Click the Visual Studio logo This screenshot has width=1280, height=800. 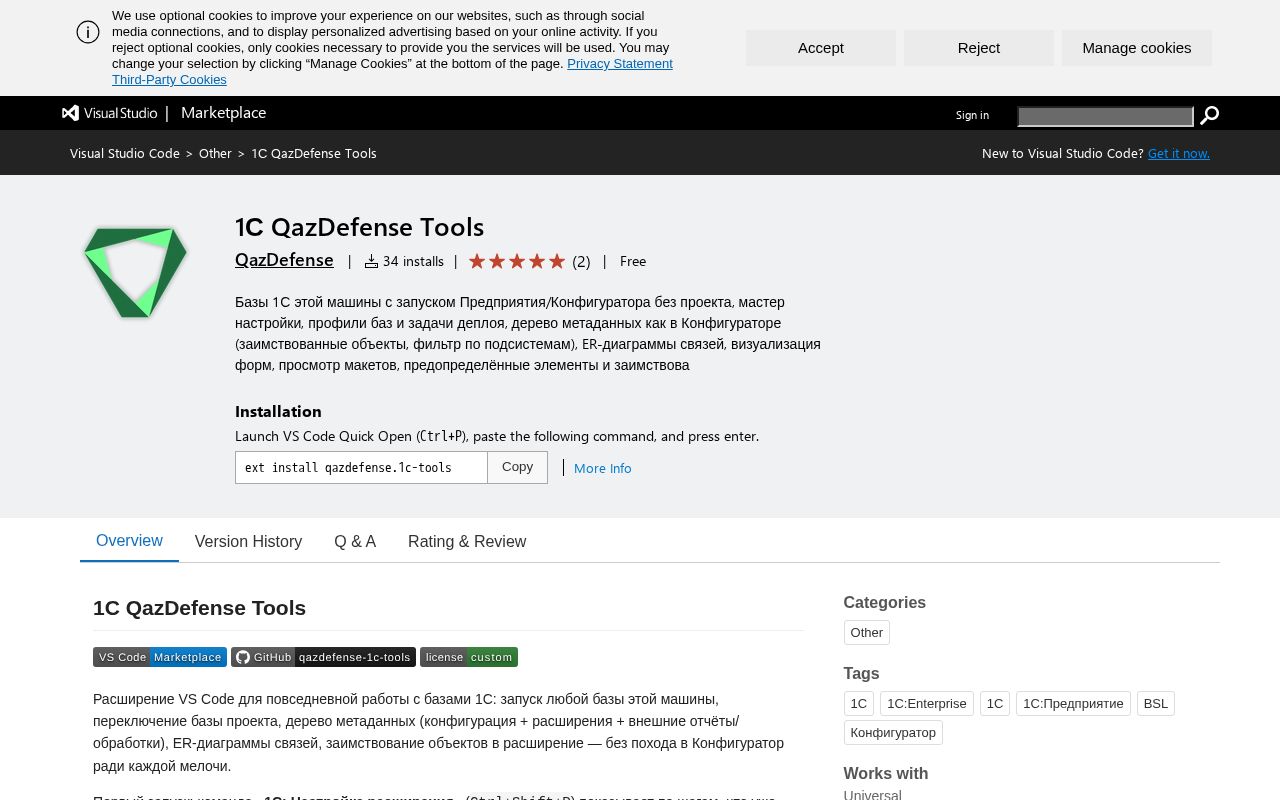point(110,113)
